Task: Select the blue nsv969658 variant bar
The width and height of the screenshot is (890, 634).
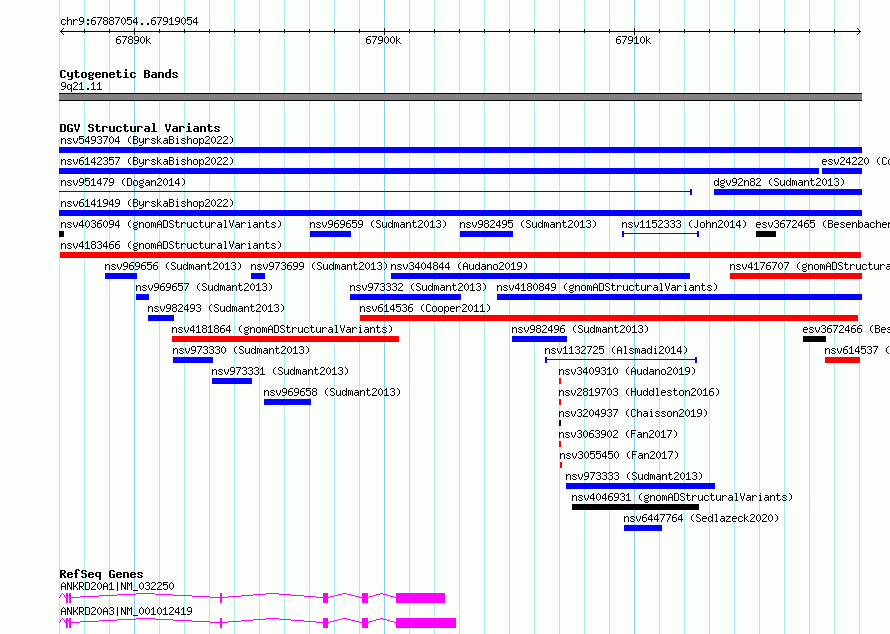Action: click(x=287, y=402)
